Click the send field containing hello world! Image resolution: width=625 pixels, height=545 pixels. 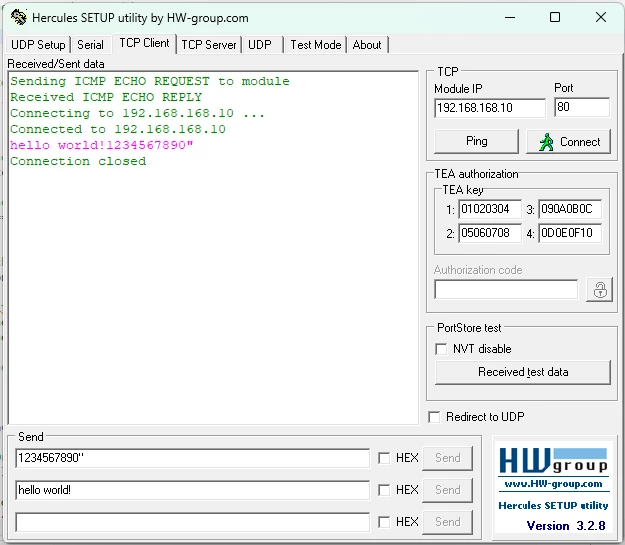point(193,490)
